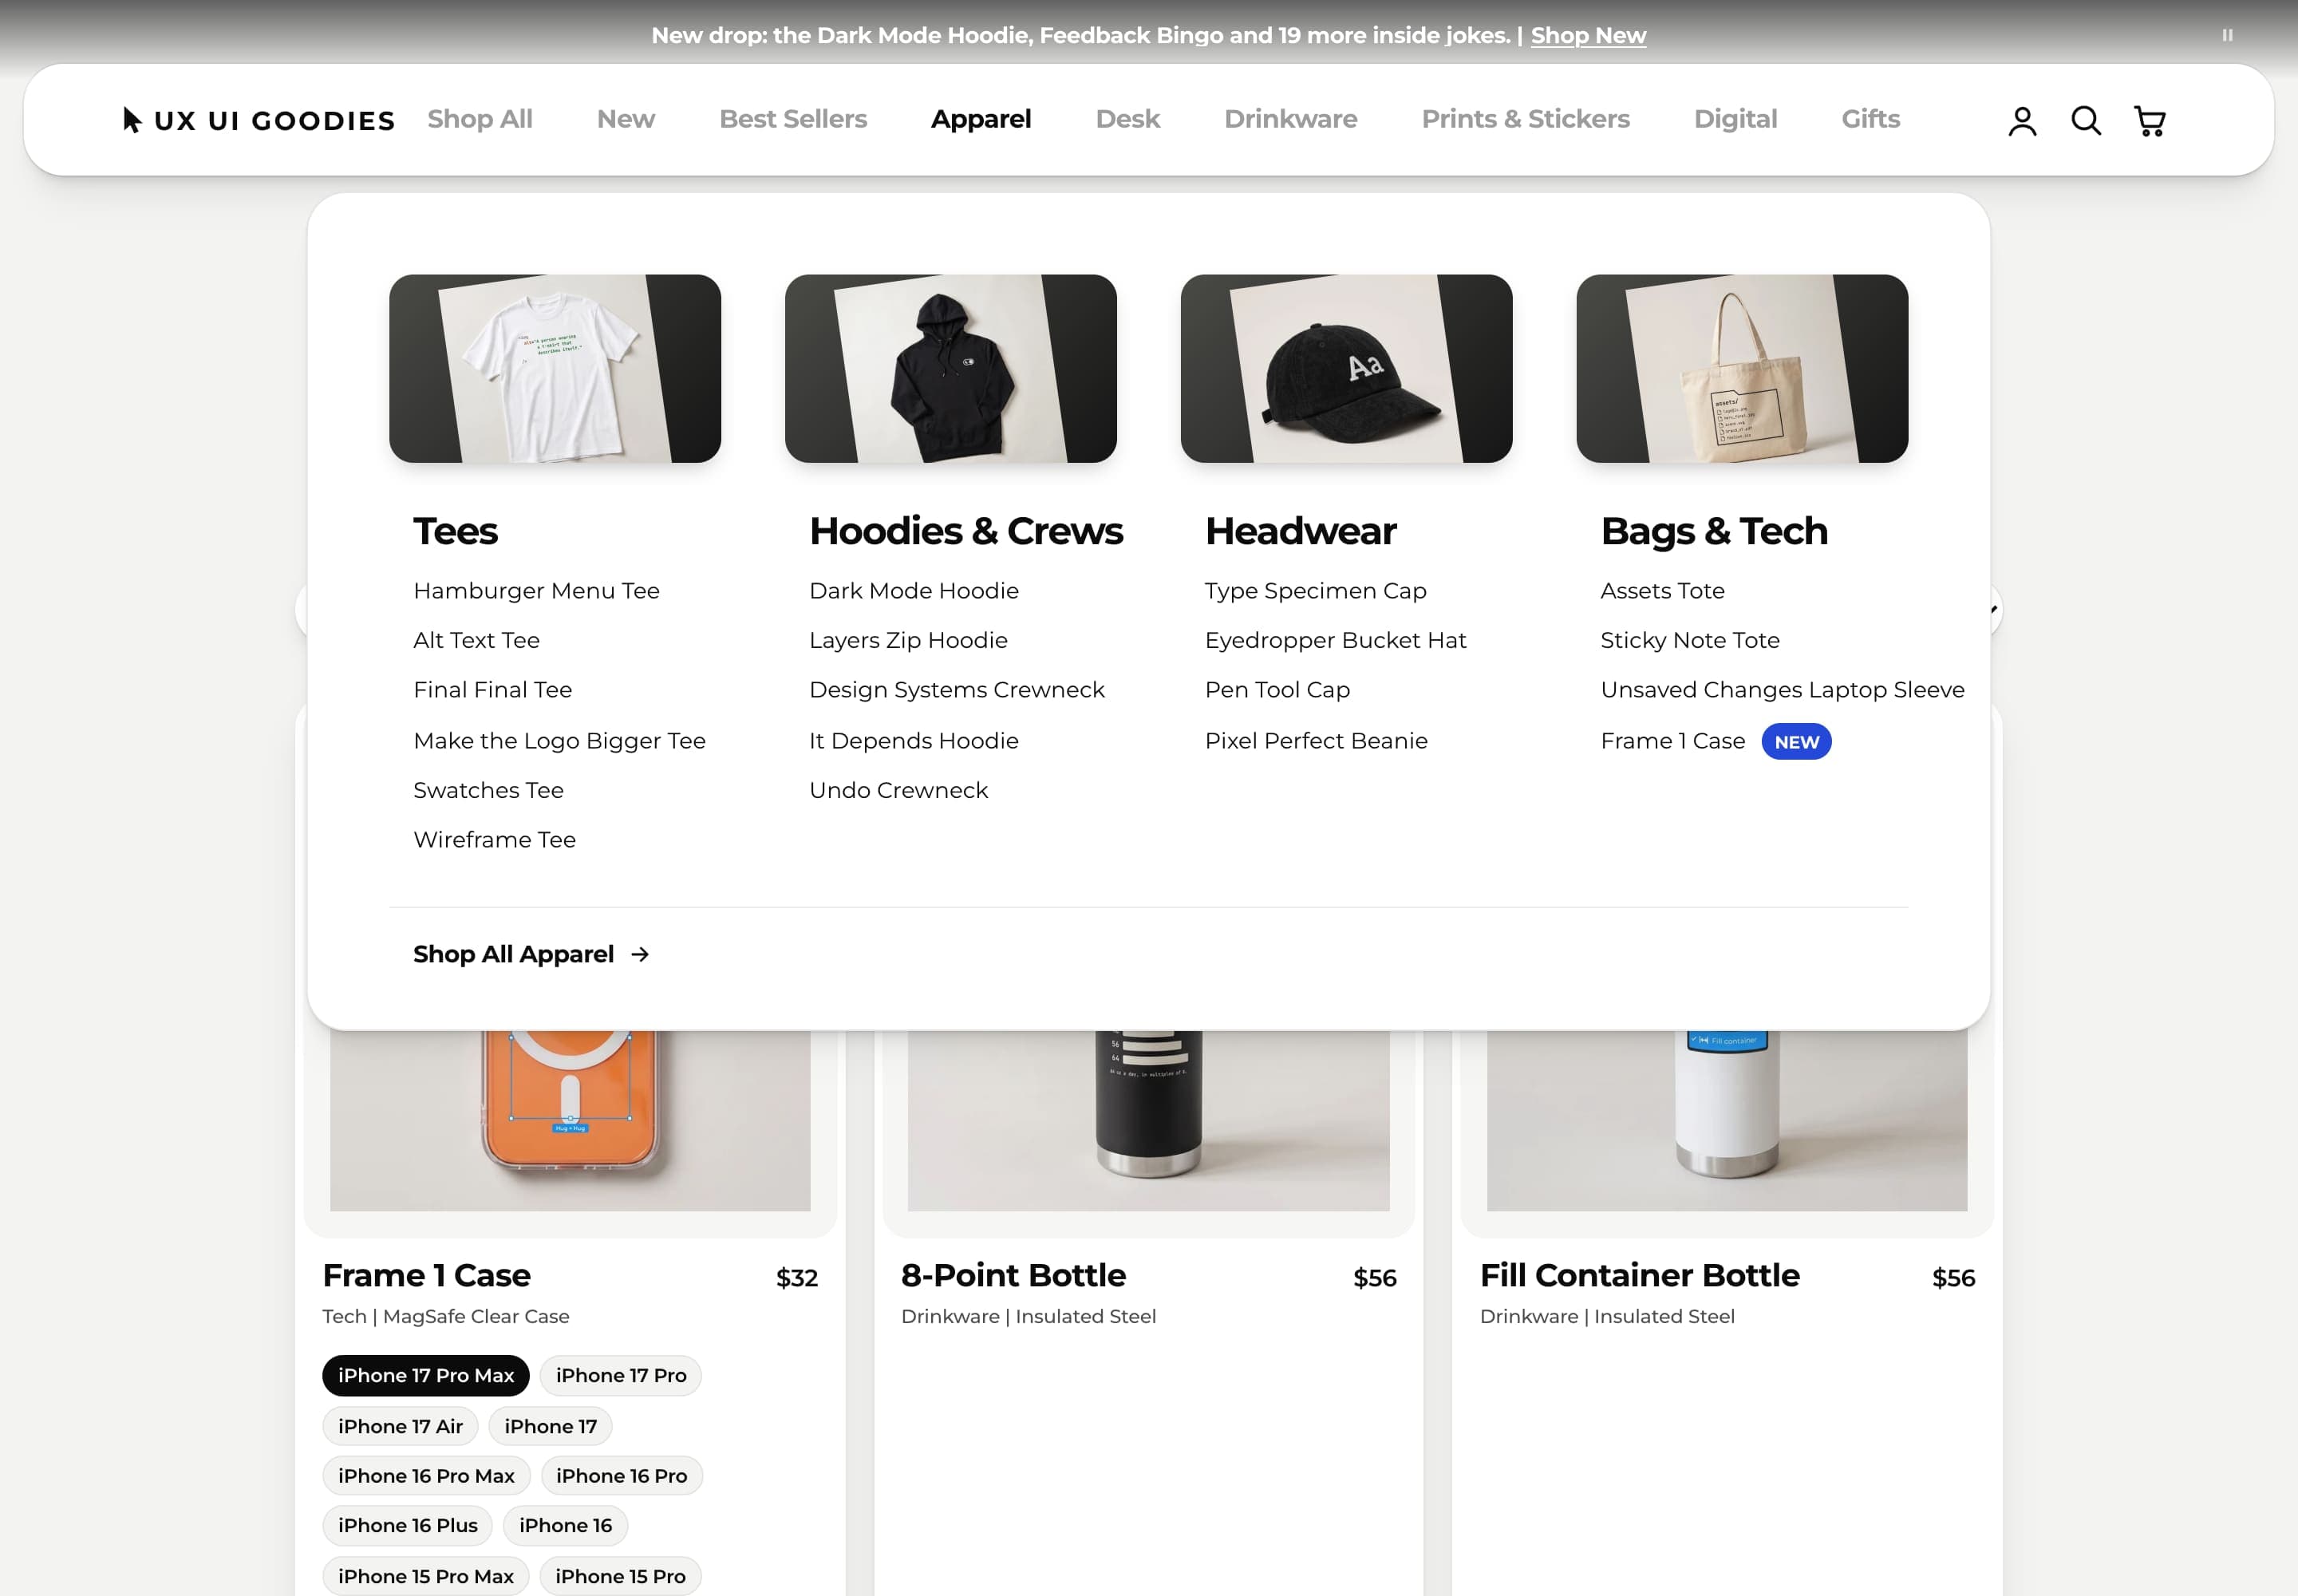Screen dimensions: 2298x1596
Task: Expand the Drinkware menu
Action: 1291,119
